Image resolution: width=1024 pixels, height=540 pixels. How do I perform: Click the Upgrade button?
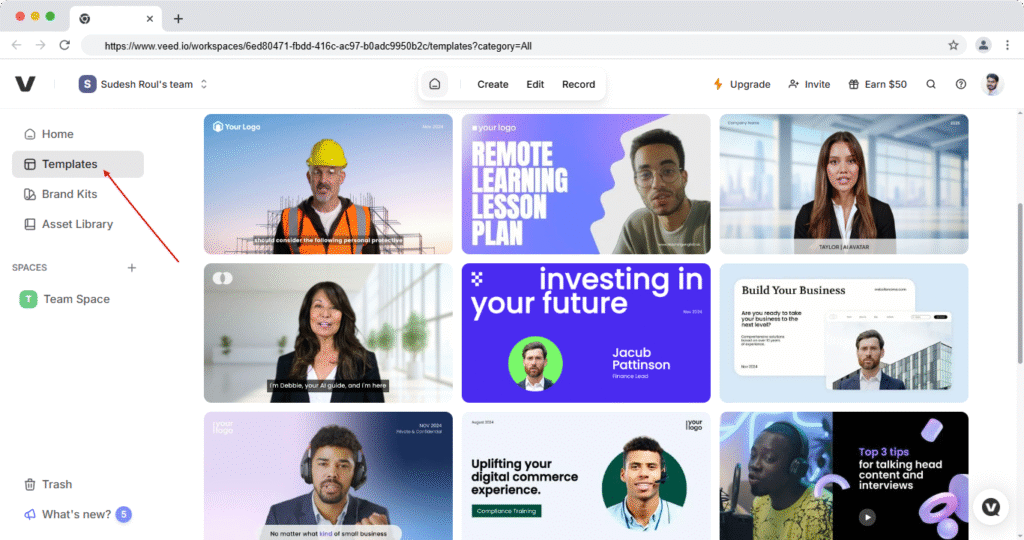click(742, 84)
